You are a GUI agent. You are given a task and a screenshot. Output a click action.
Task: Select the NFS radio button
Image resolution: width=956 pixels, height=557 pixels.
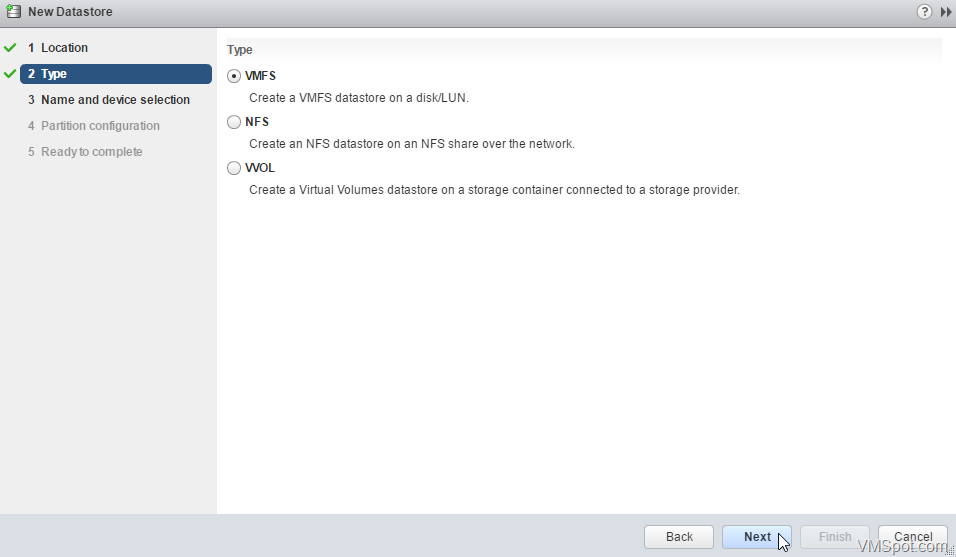(234, 122)
